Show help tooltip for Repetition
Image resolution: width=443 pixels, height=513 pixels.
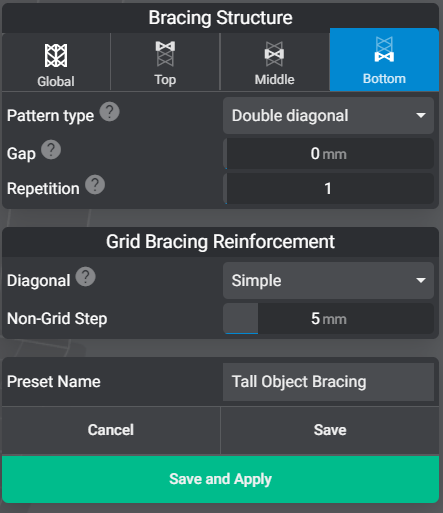click(95, 185)
